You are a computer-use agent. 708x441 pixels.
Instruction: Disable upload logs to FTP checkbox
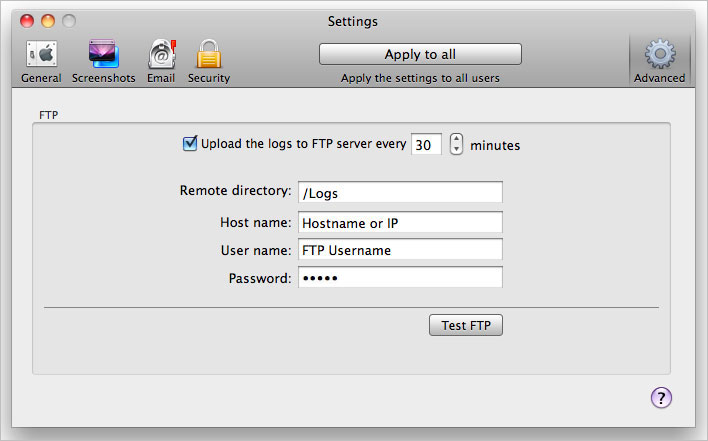[190, 144]
